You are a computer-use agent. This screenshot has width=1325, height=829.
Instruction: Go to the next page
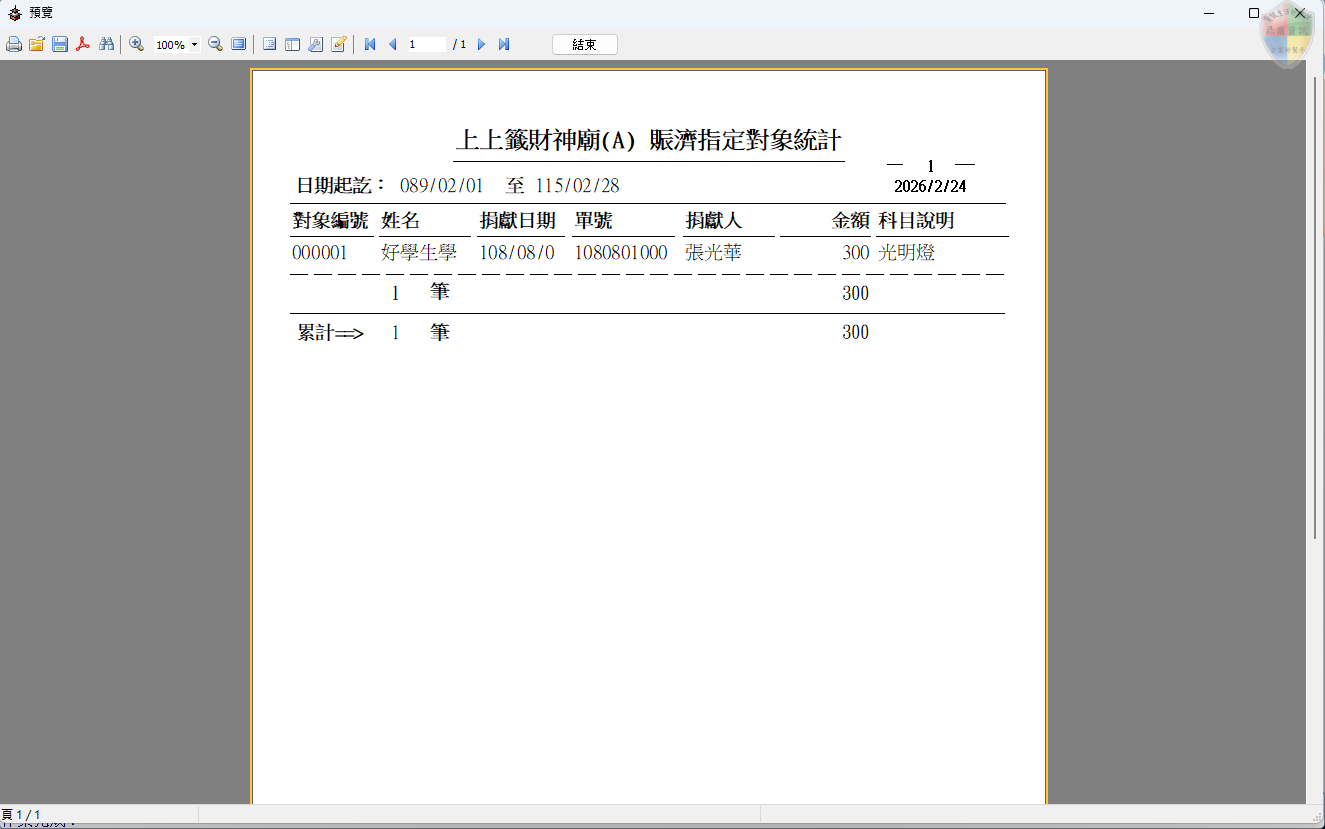coord(481,44)
